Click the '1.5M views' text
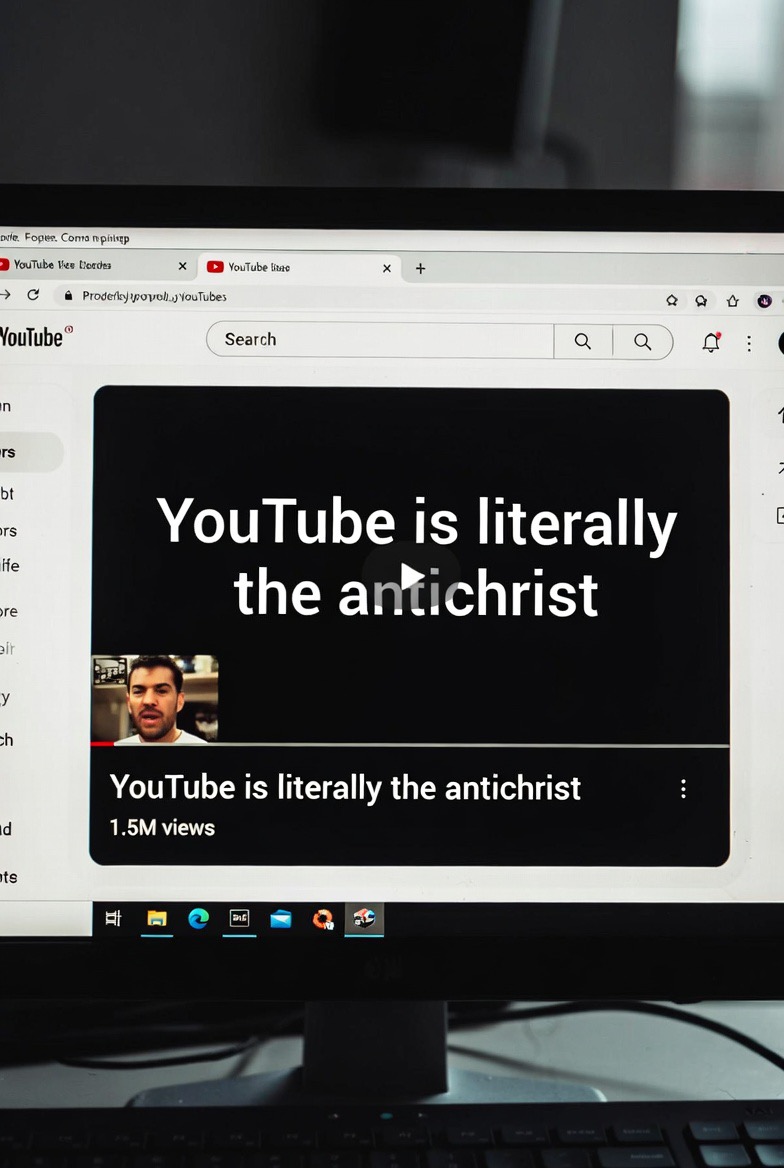The height and width of the screenshot is (1168, 784). [162, 828]
